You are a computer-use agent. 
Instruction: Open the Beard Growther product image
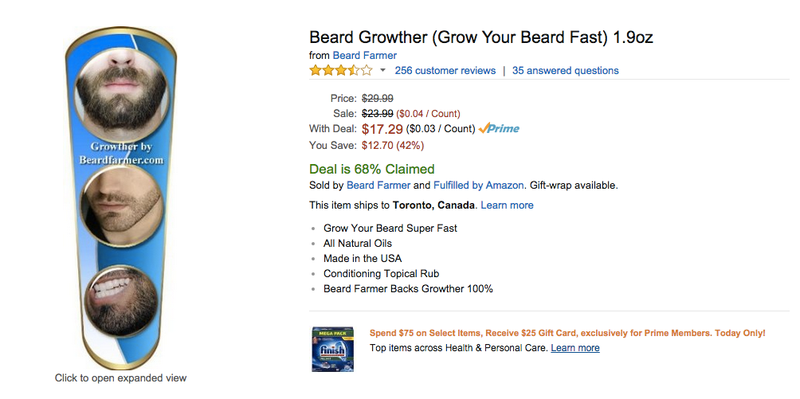(121, 198)
